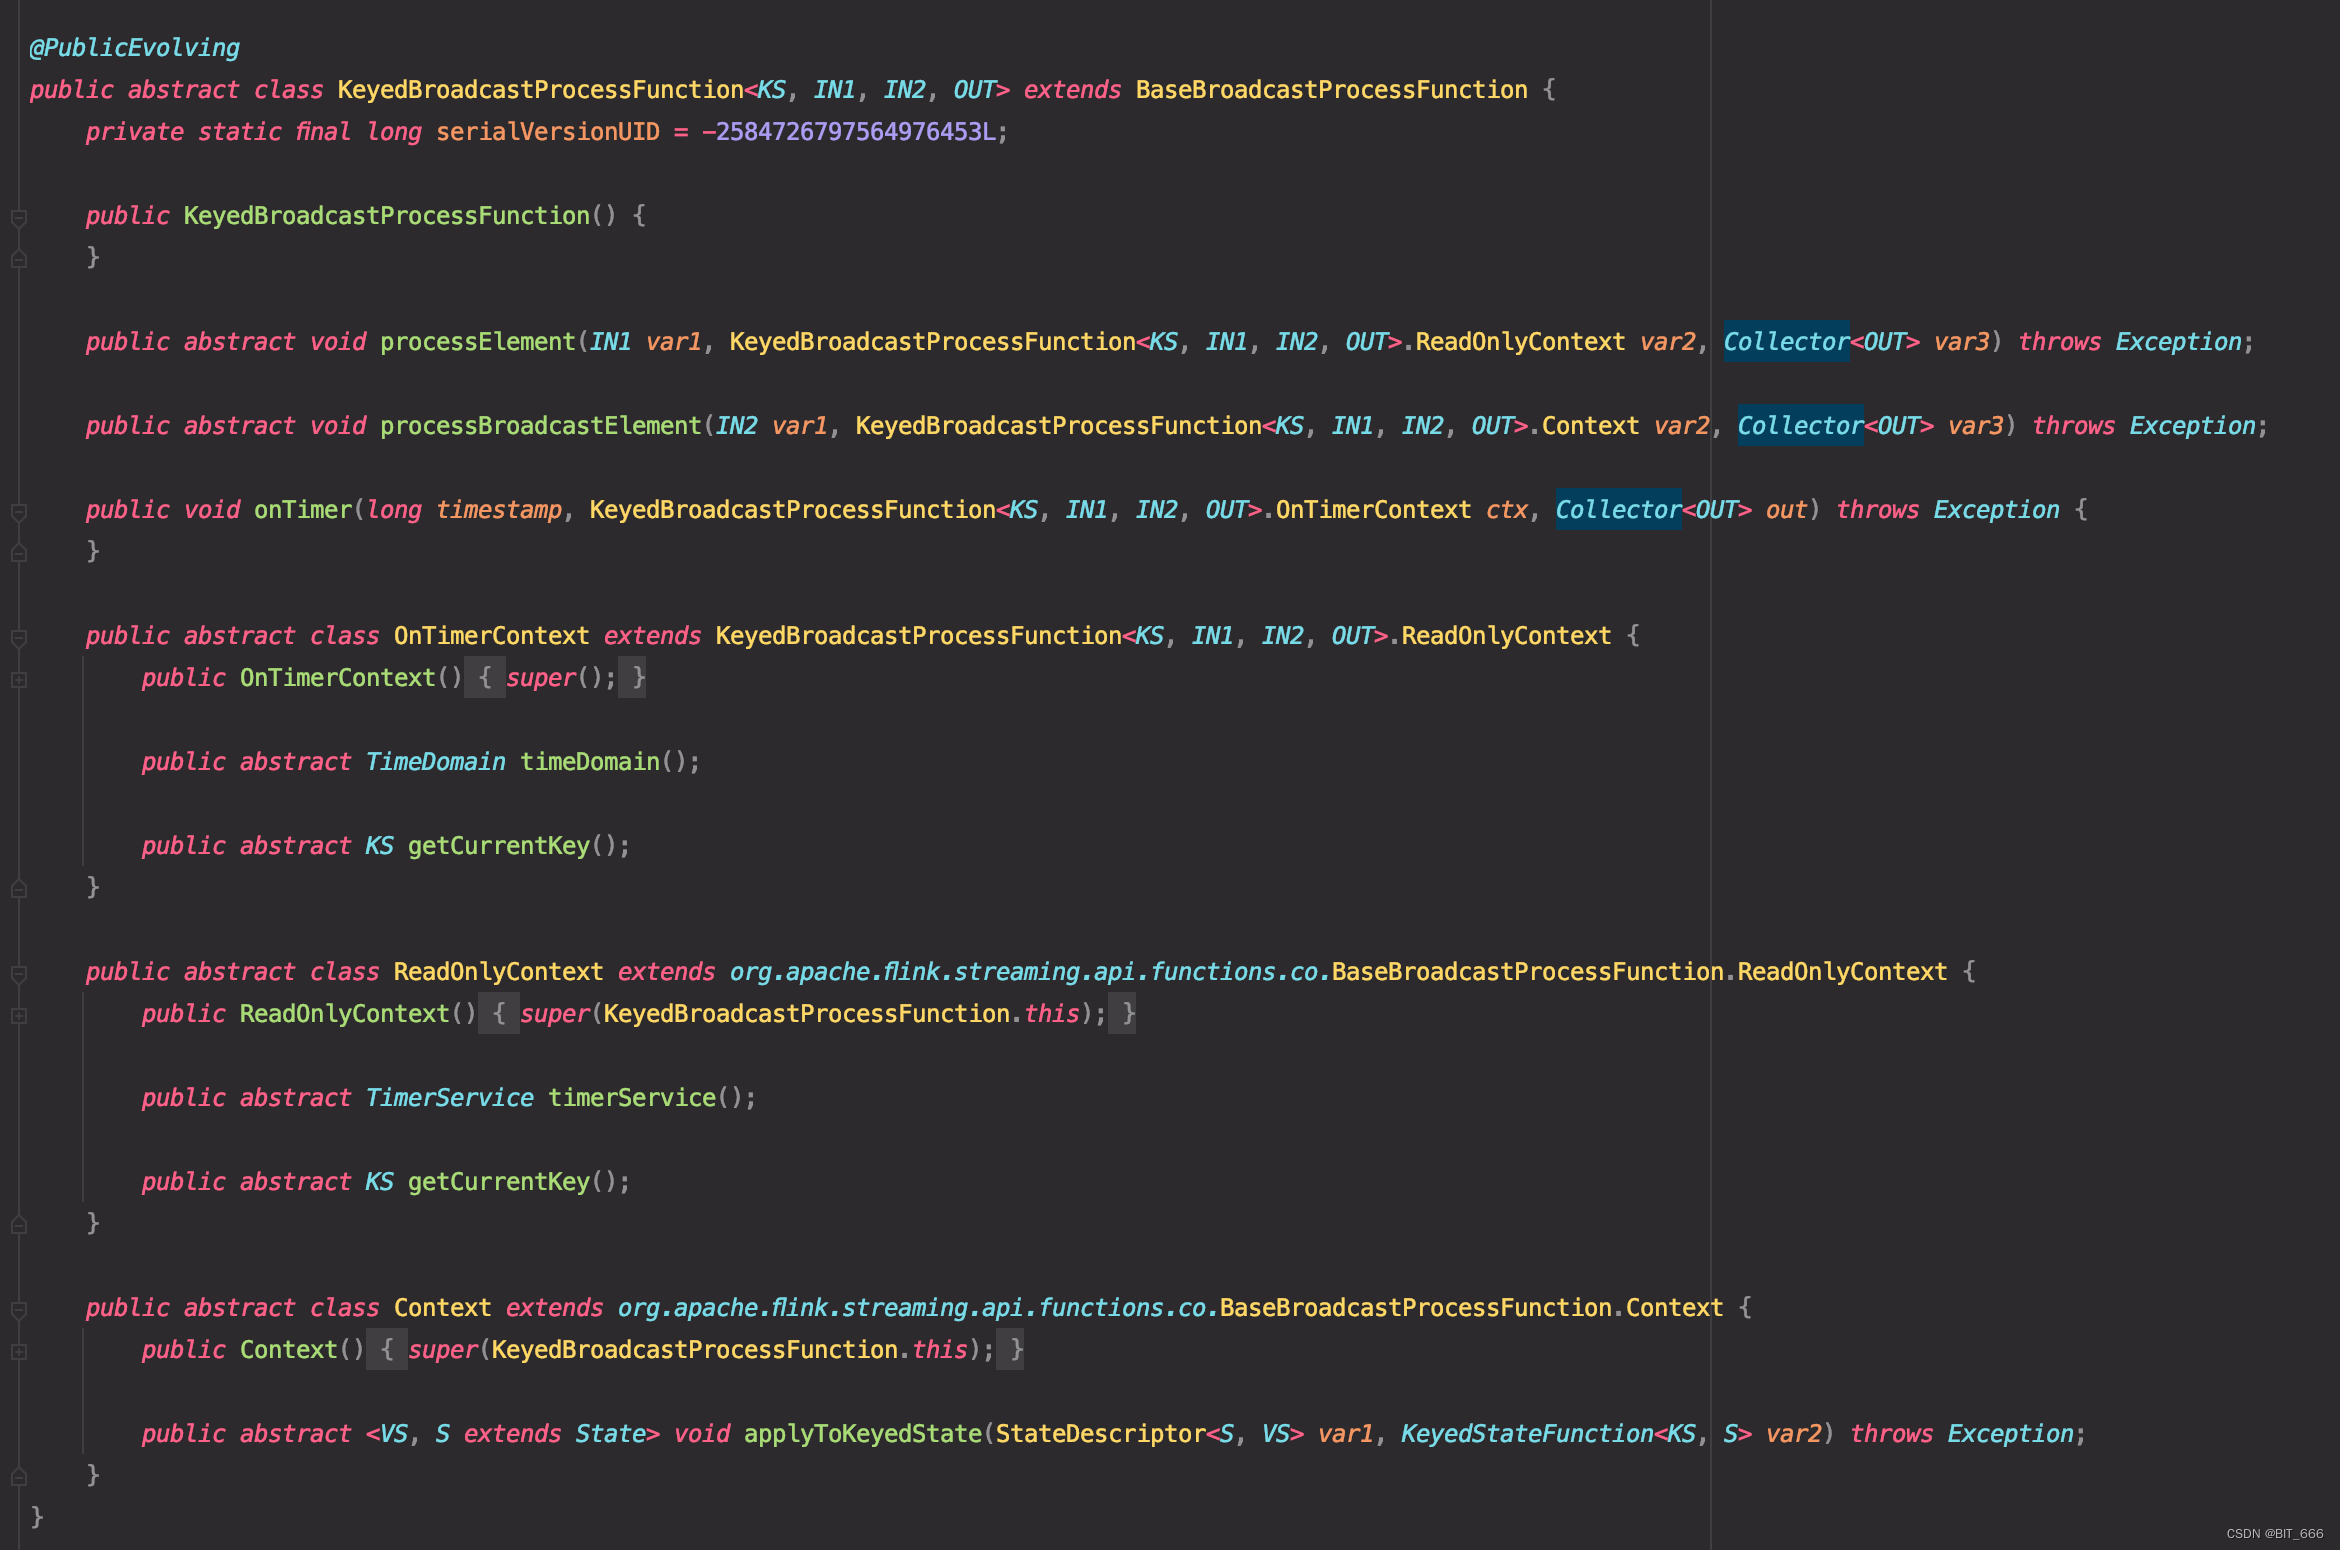Select the highlighted Collector in processElement signature
The width and height of the screenshot is (2340, 1550).
pyautogui.click(x=1785, y=341)
